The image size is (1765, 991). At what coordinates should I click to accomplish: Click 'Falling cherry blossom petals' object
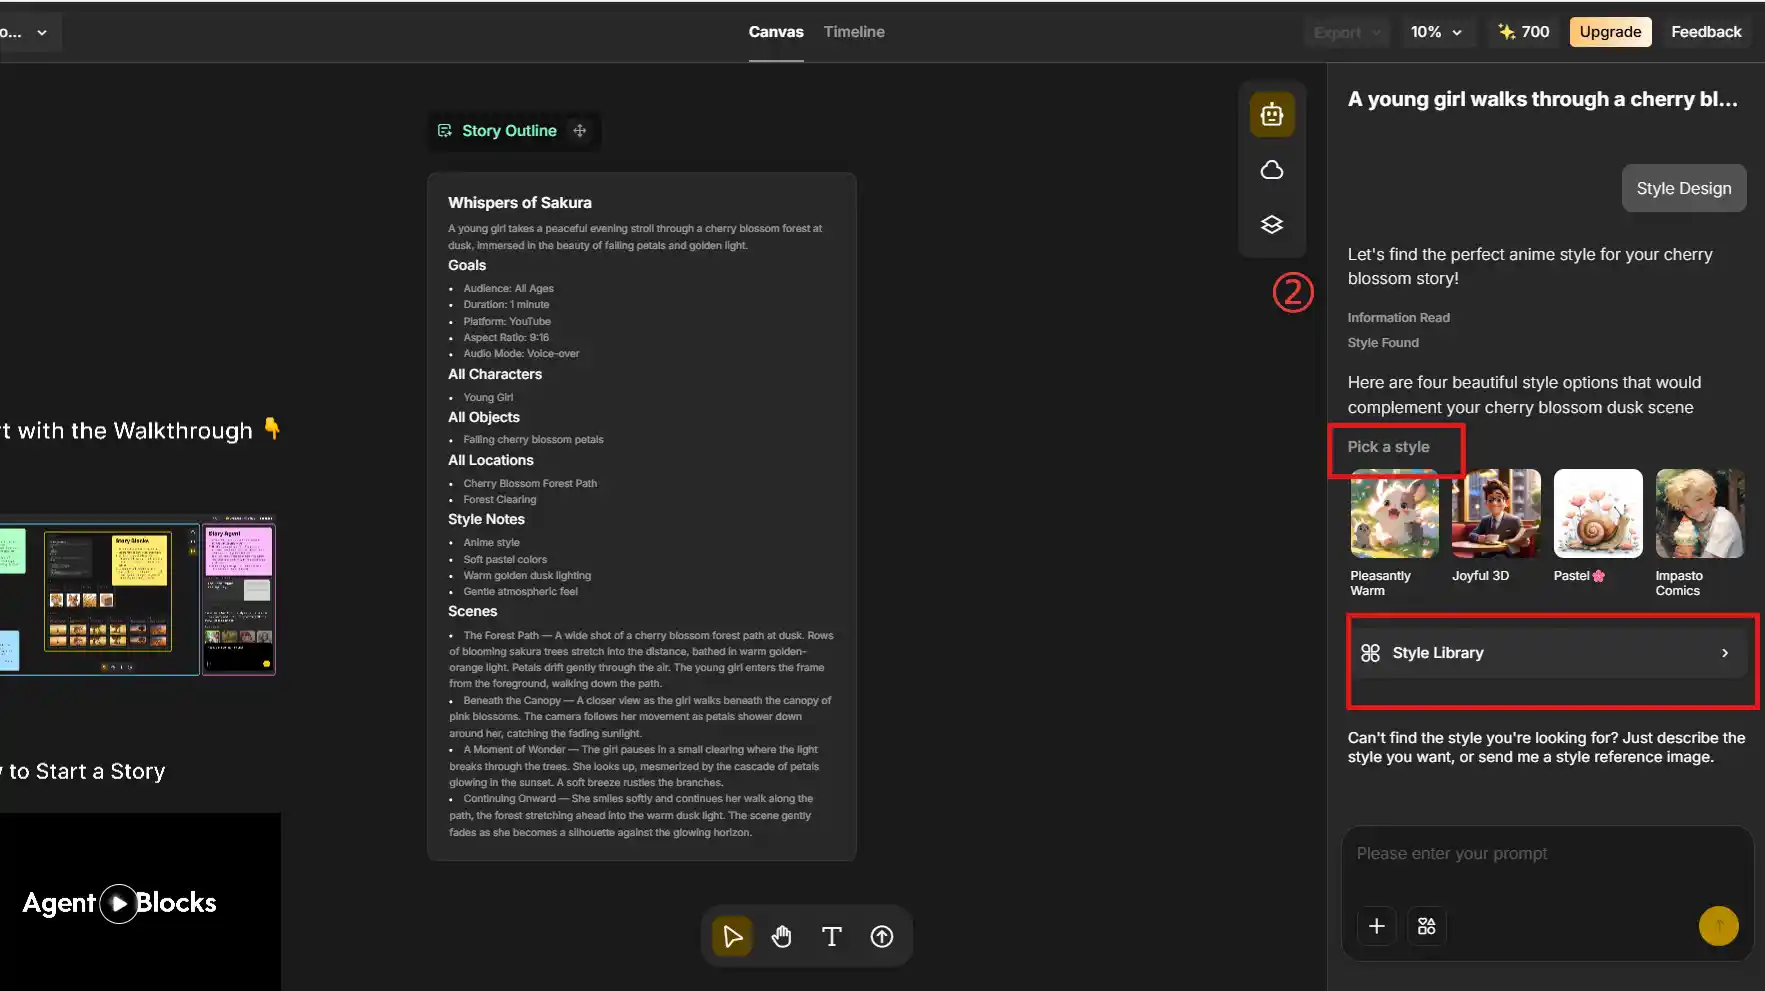tap(533, 440)
